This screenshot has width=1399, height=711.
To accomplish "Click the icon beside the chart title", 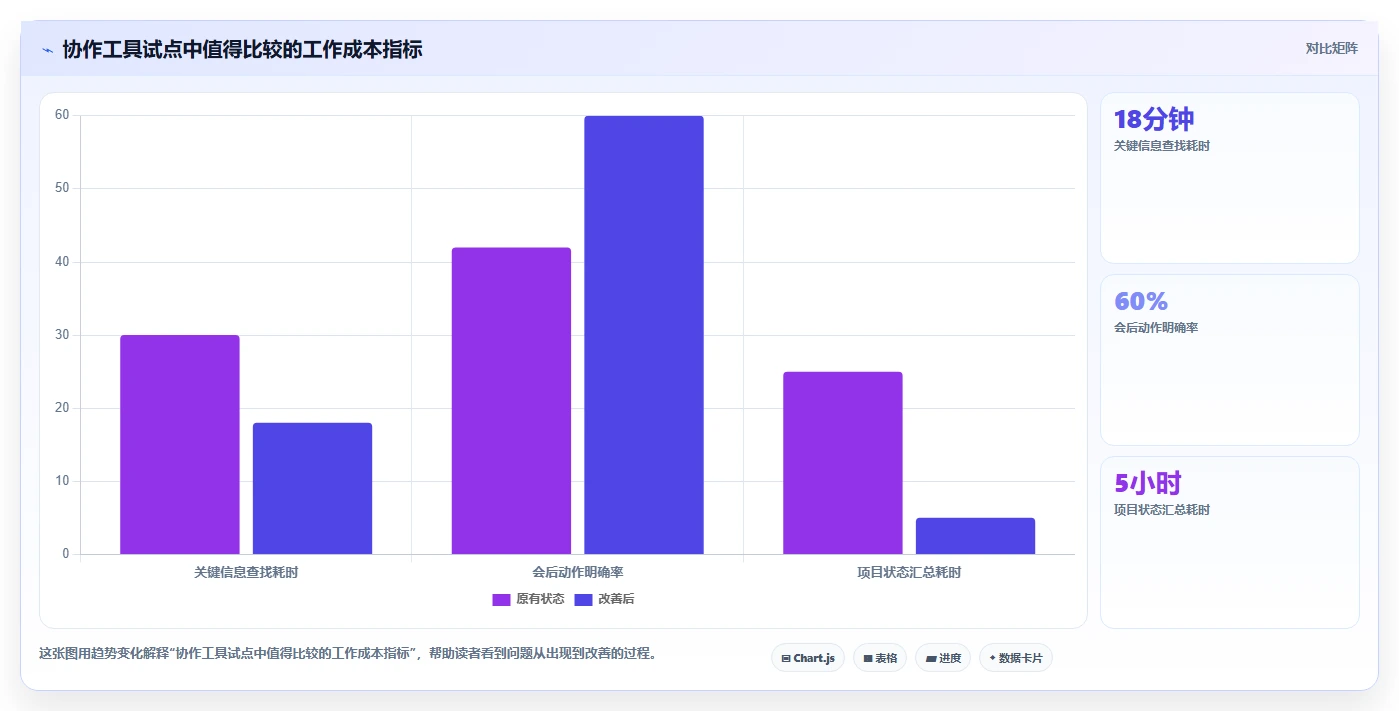I will pos(47,50).
